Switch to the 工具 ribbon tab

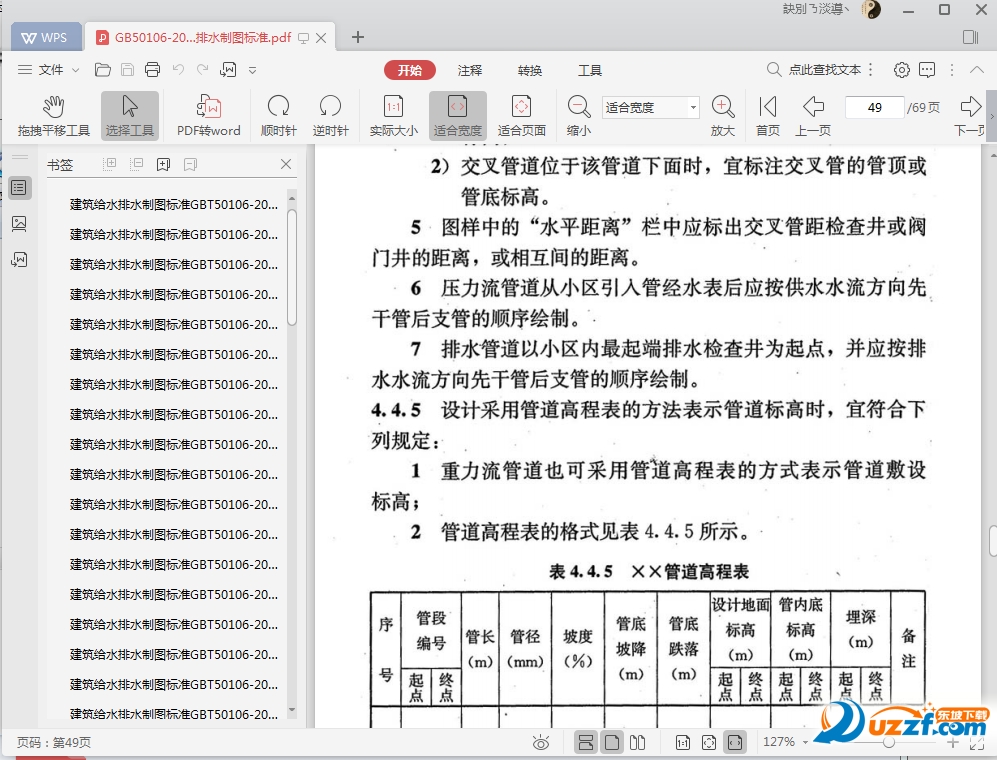click(589, 70)
